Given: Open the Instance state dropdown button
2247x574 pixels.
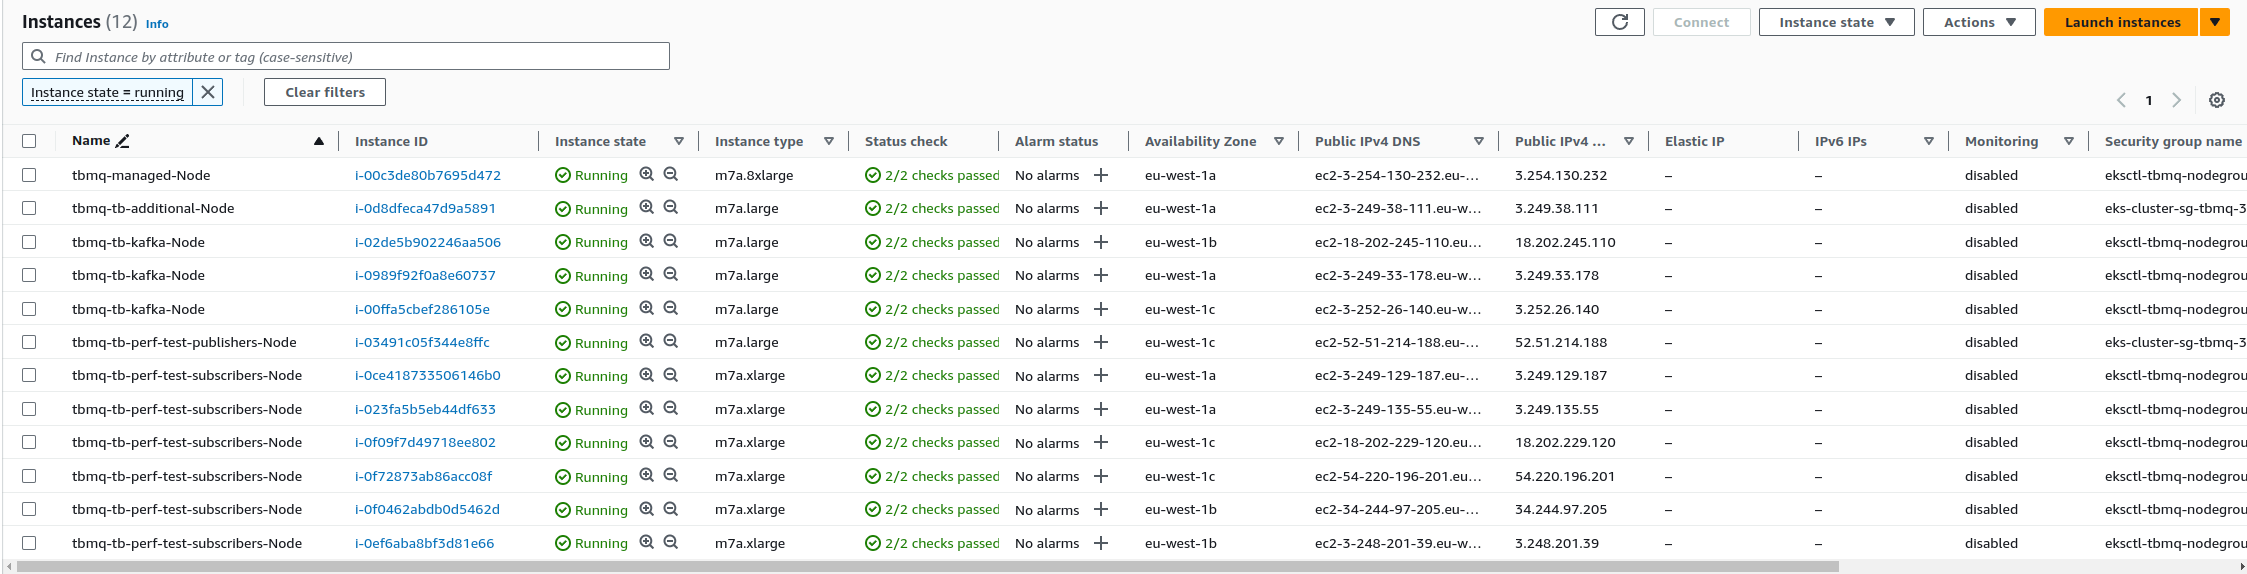Looking at the screenshot, I should point(1836,22).
